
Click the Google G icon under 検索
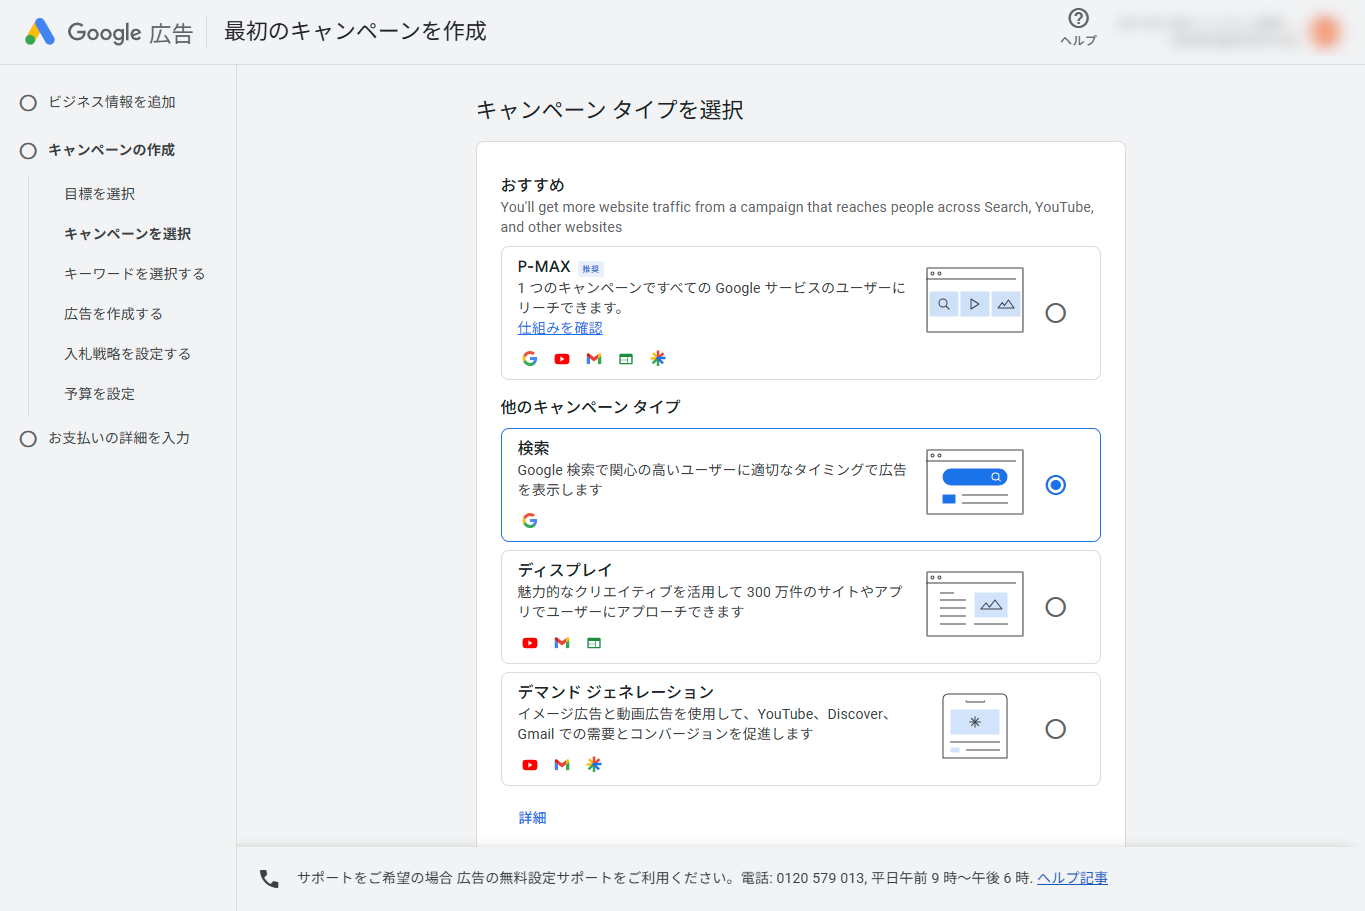530,520
